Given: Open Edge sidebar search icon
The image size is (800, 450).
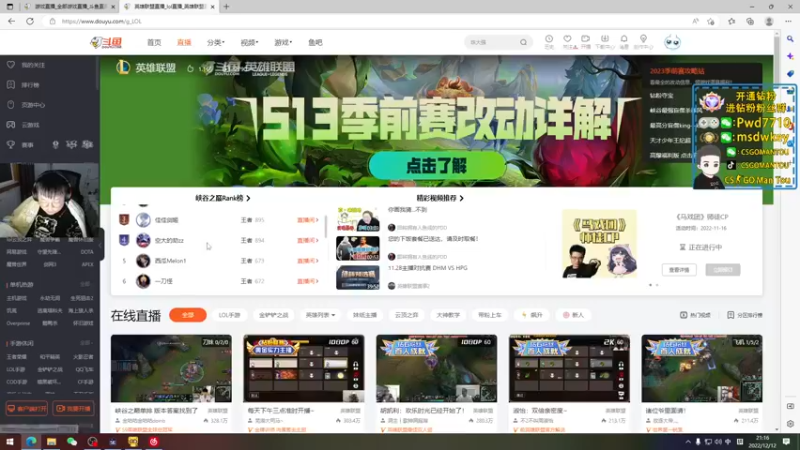Looking at the screenshot, I should pos(790,39).
